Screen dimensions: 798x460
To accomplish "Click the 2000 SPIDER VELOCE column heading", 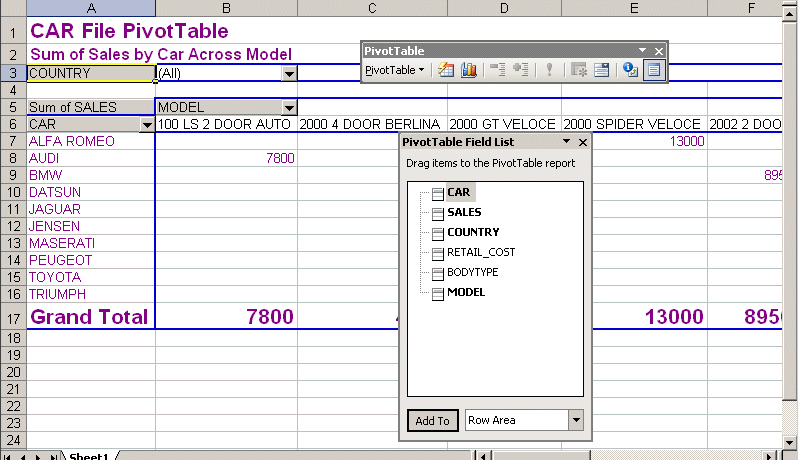I will (x=632, y=124).
